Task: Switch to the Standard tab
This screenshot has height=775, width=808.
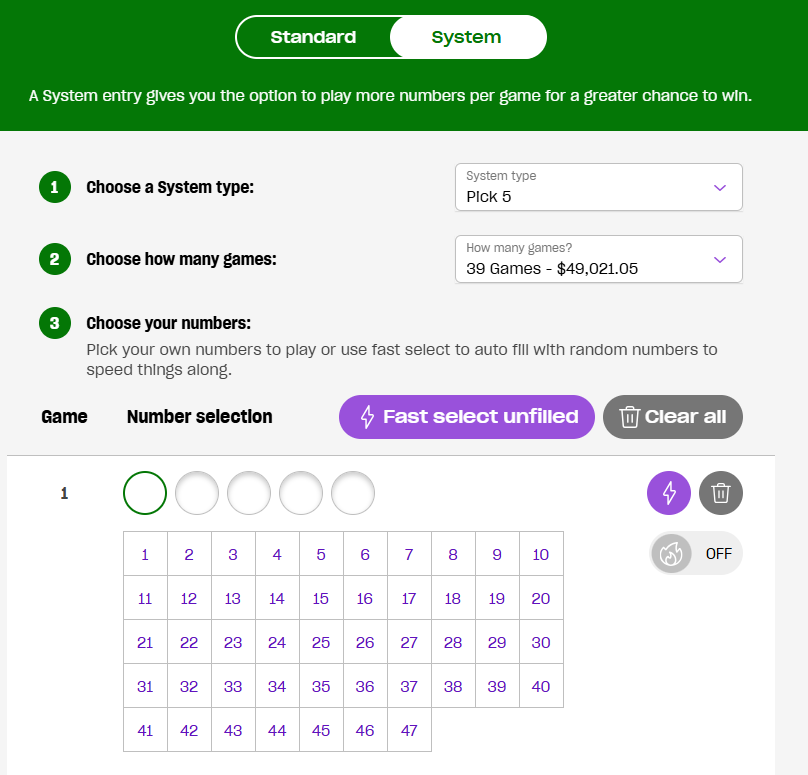Action: [x=313, y=37]
